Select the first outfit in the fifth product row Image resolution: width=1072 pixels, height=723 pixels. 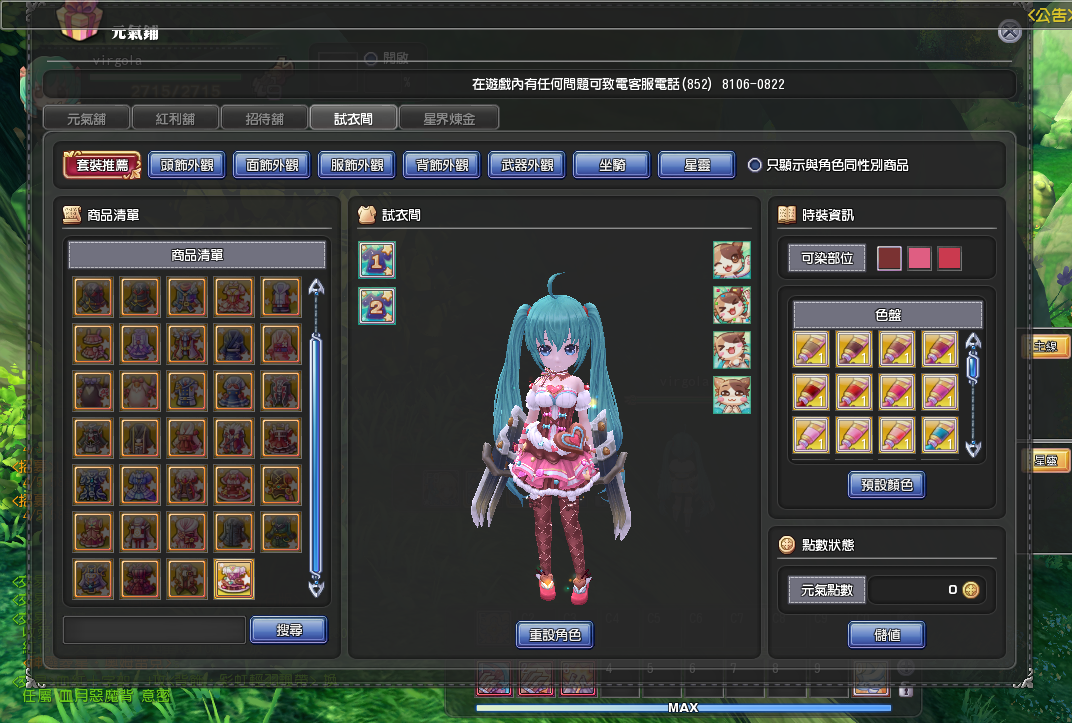pyautogui.click(x=92, y=485)
